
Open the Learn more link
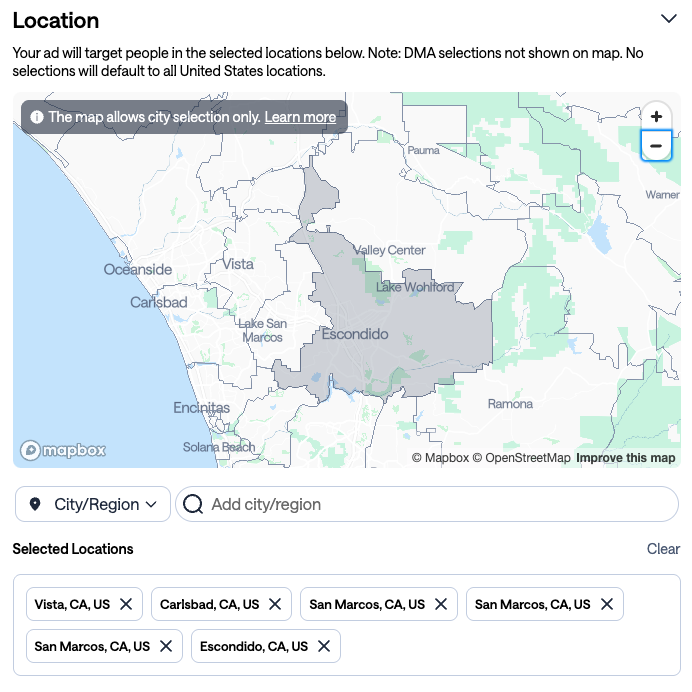pyautogui.click(x=300, y=117)
